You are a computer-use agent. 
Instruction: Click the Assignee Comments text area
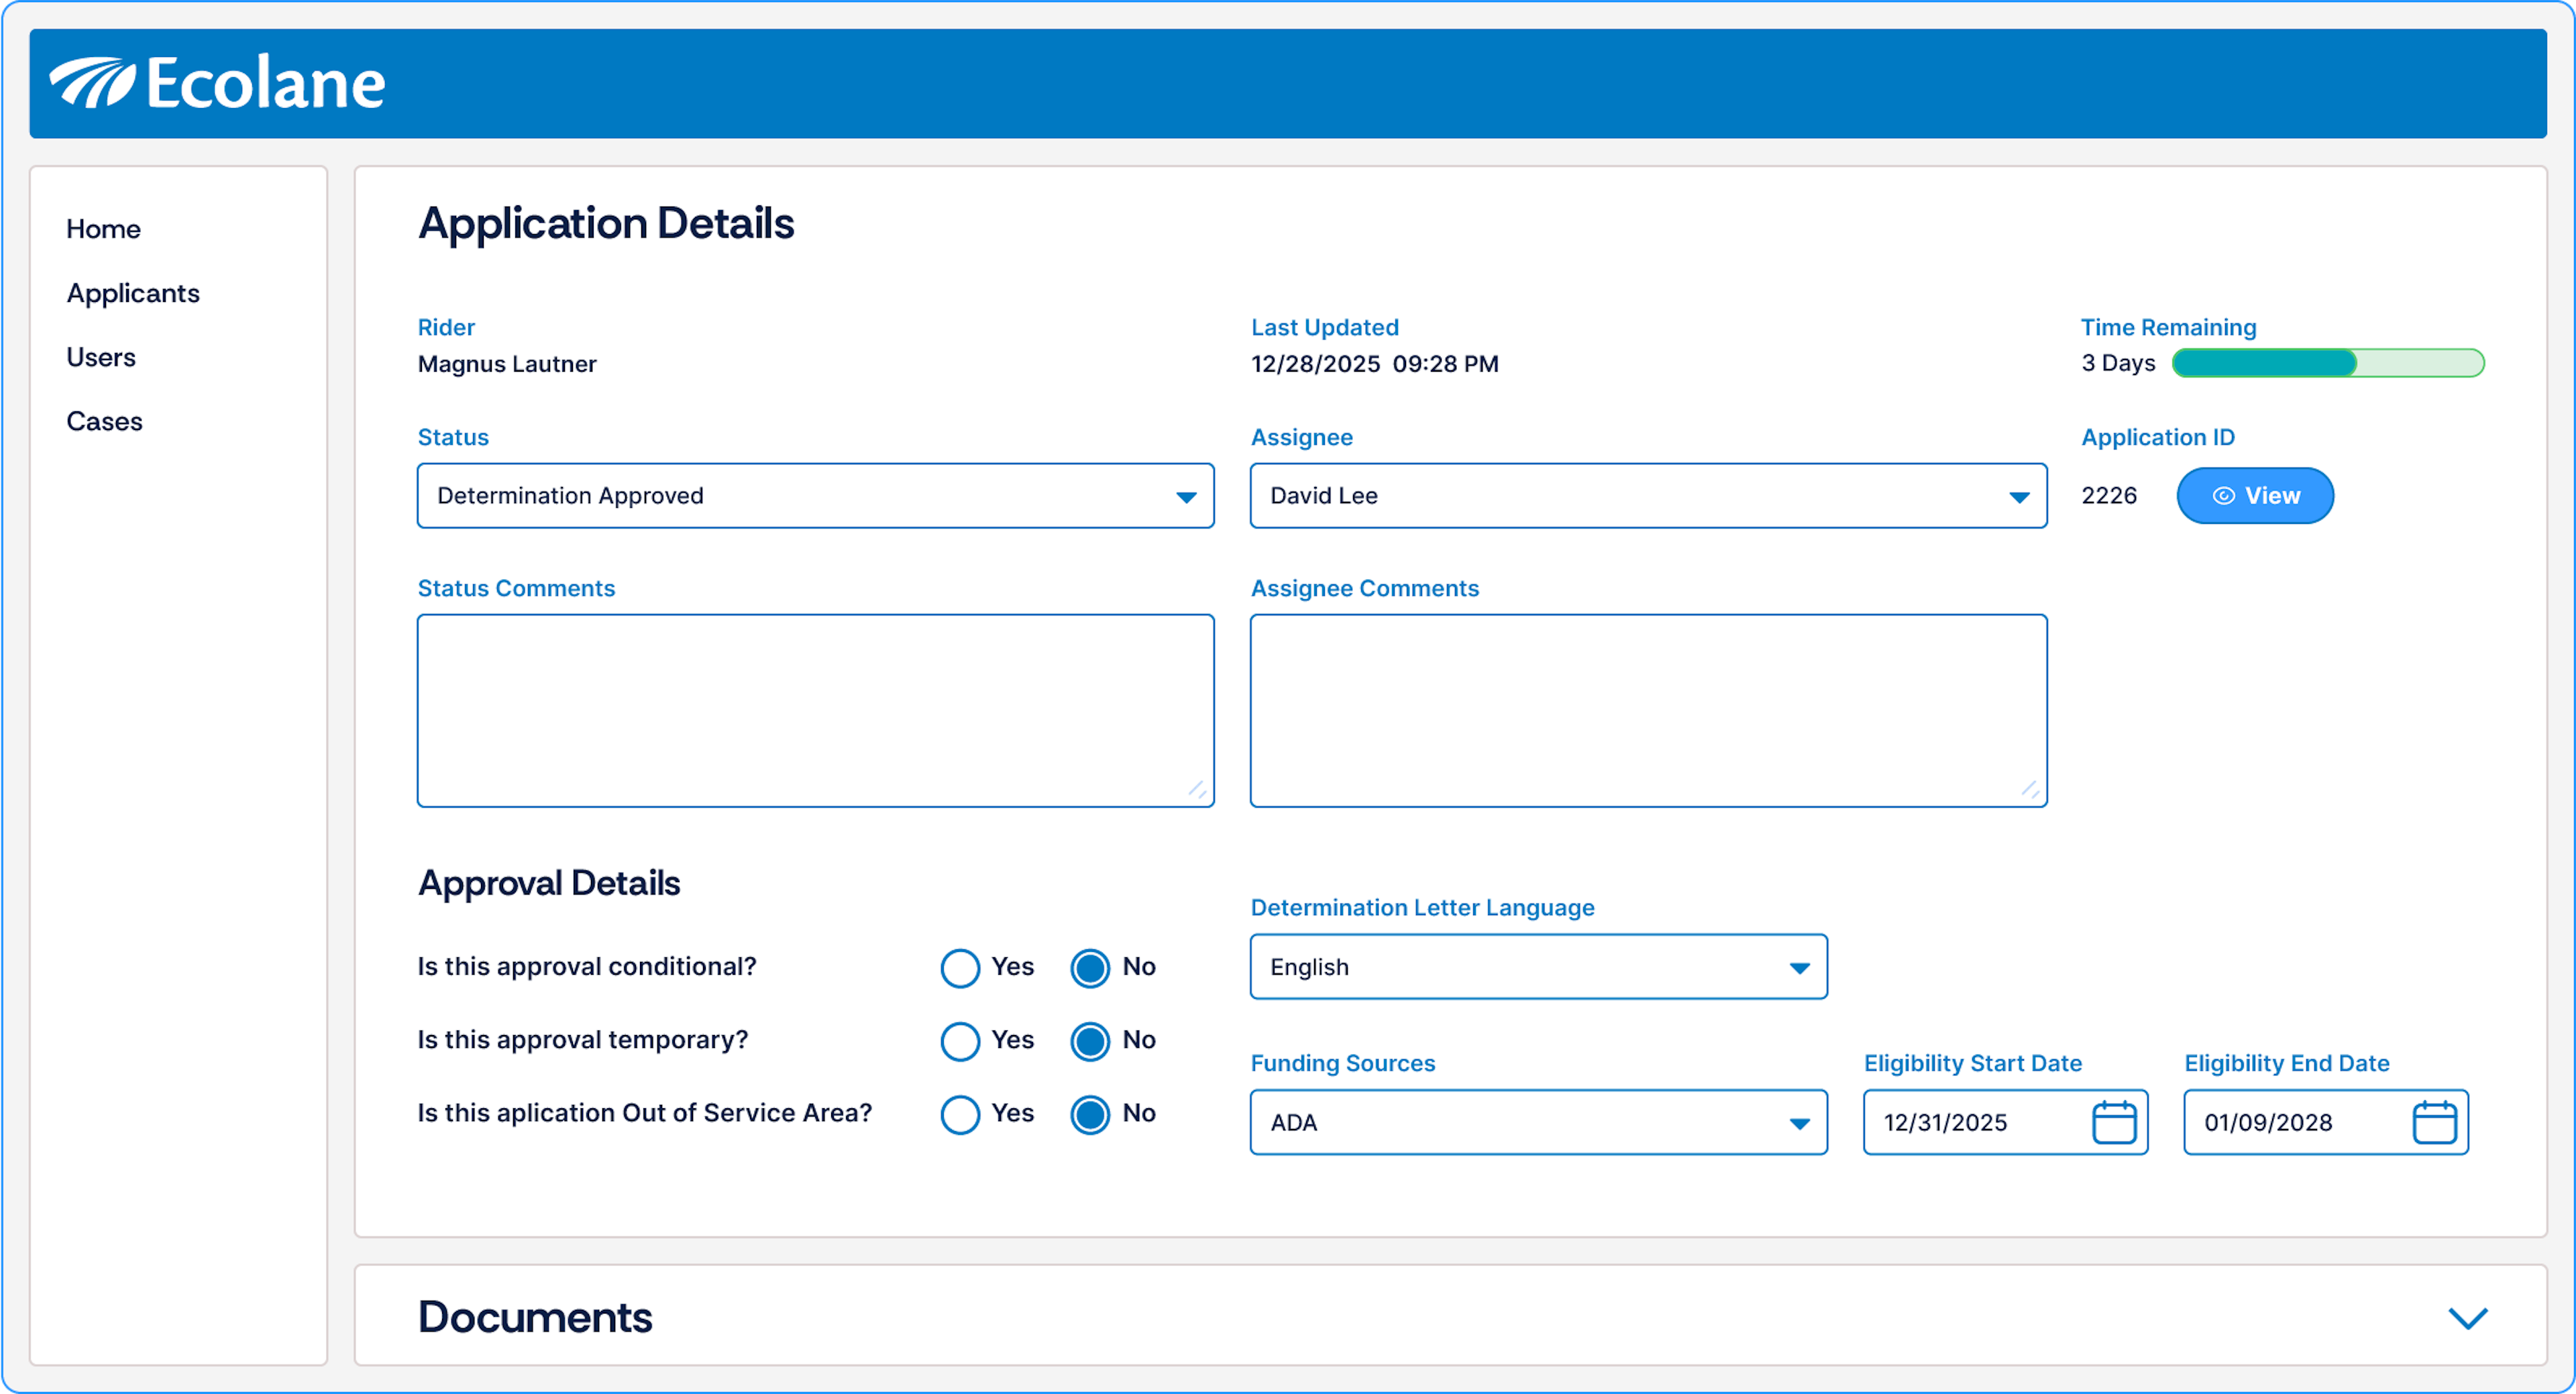[x=1648, y=710]
